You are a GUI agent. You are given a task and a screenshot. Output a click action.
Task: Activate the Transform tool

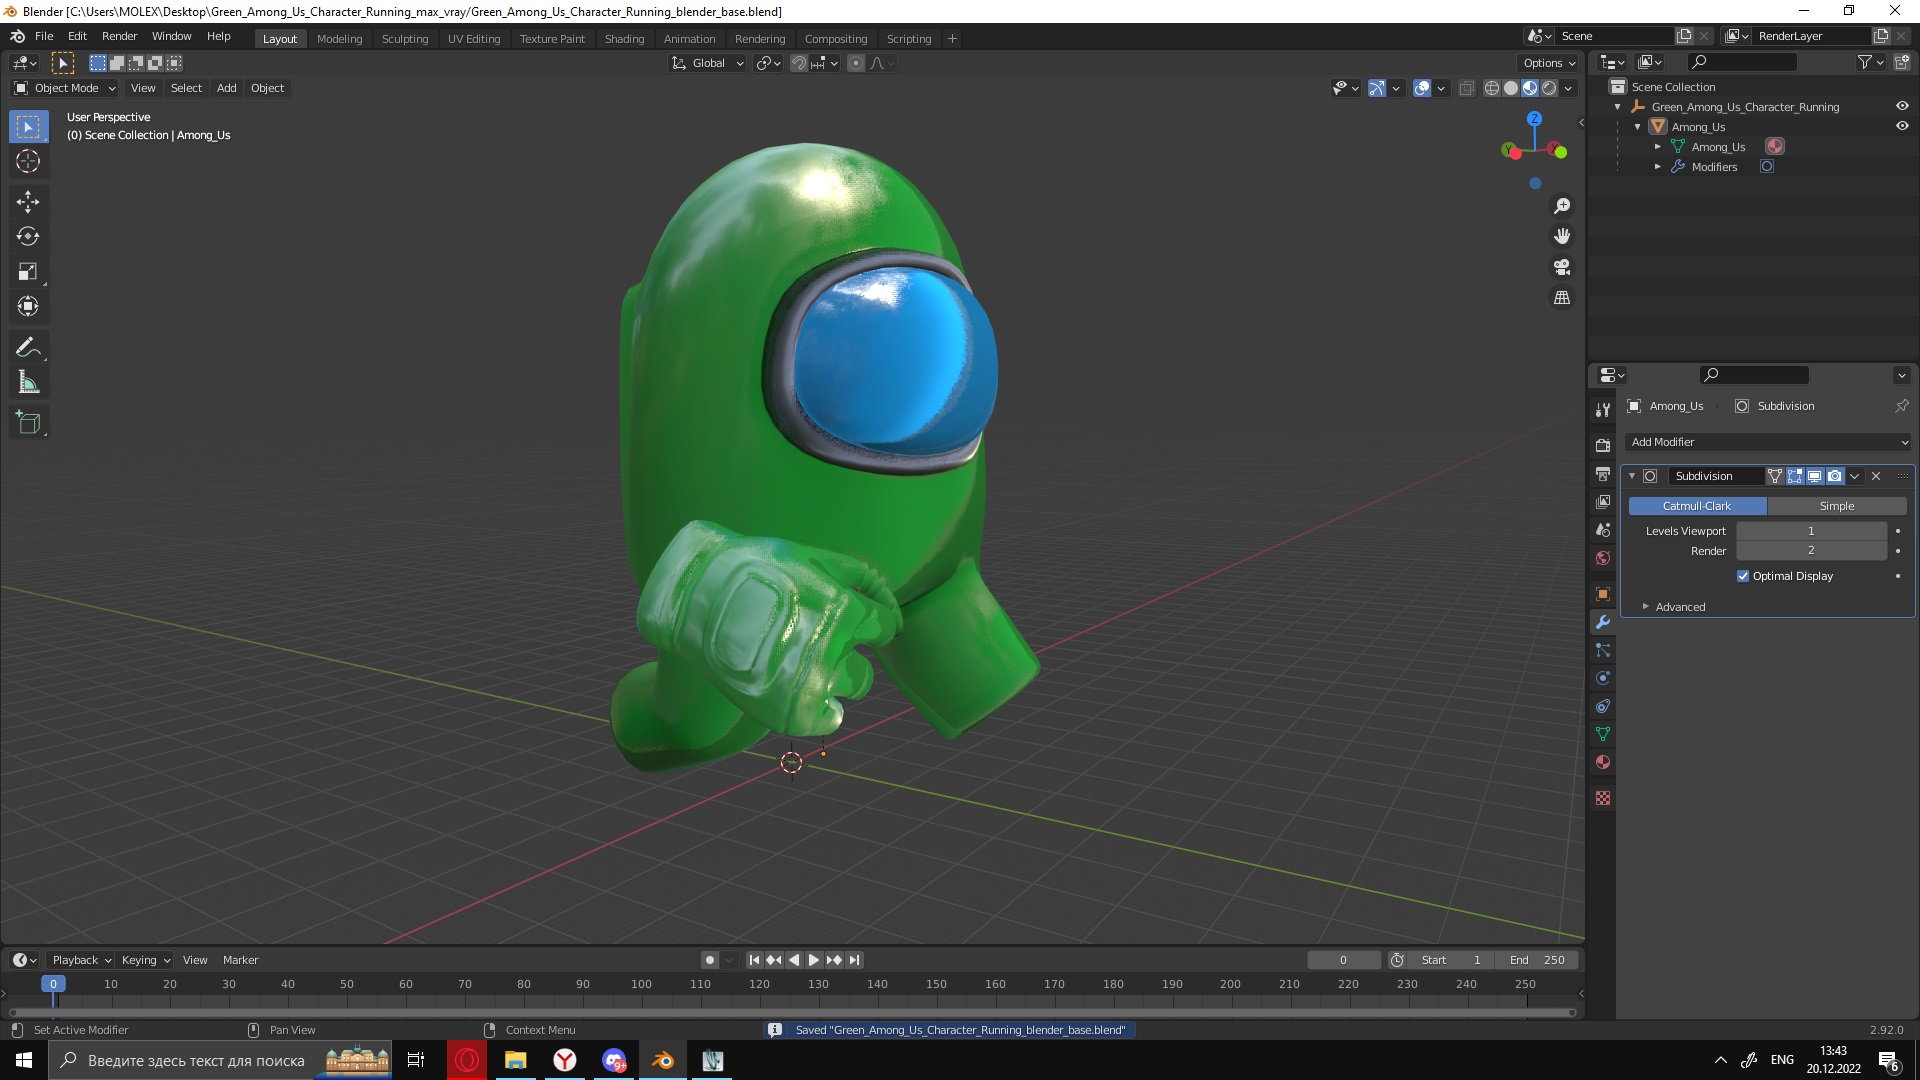coord(28,307)
